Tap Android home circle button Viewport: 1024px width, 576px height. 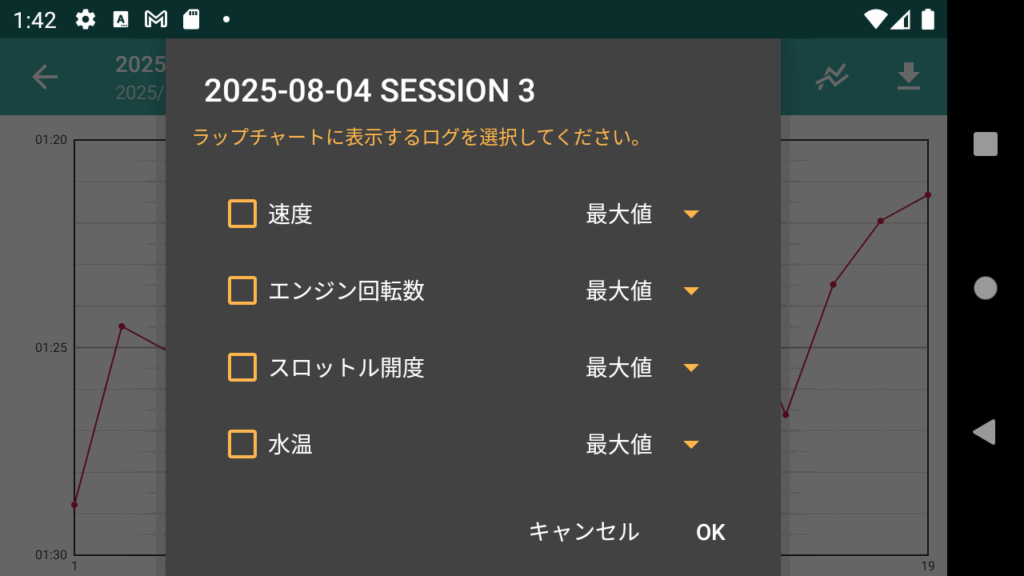coord(985,288)
